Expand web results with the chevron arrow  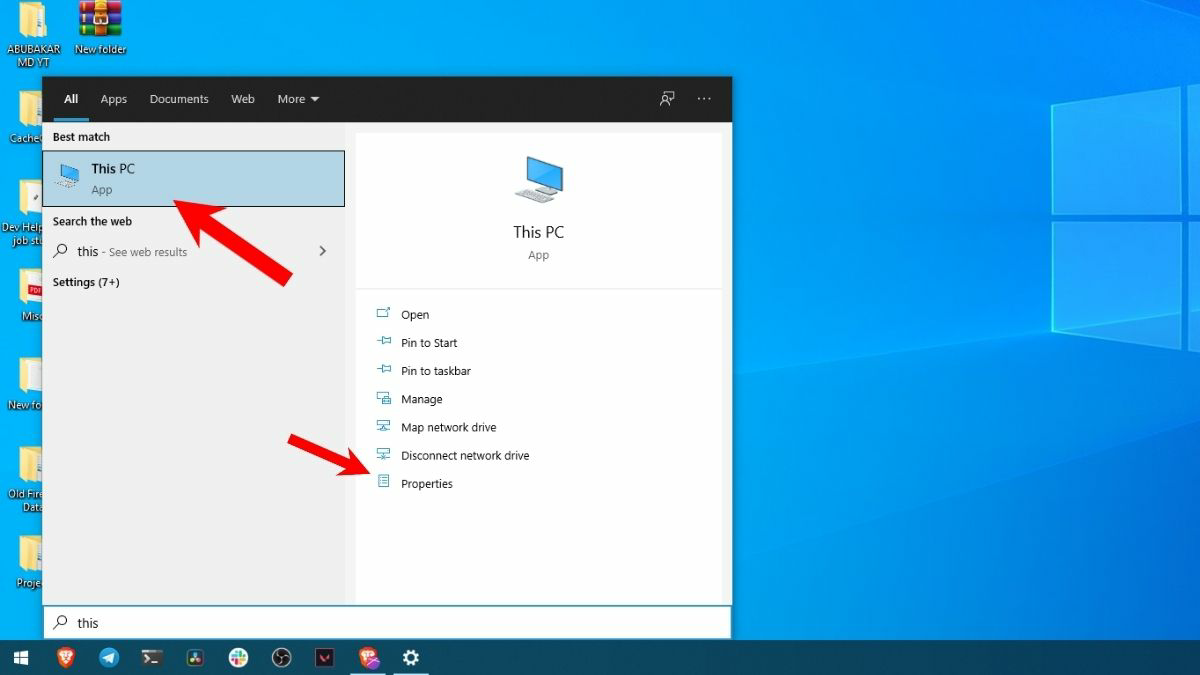coord(322,251)
